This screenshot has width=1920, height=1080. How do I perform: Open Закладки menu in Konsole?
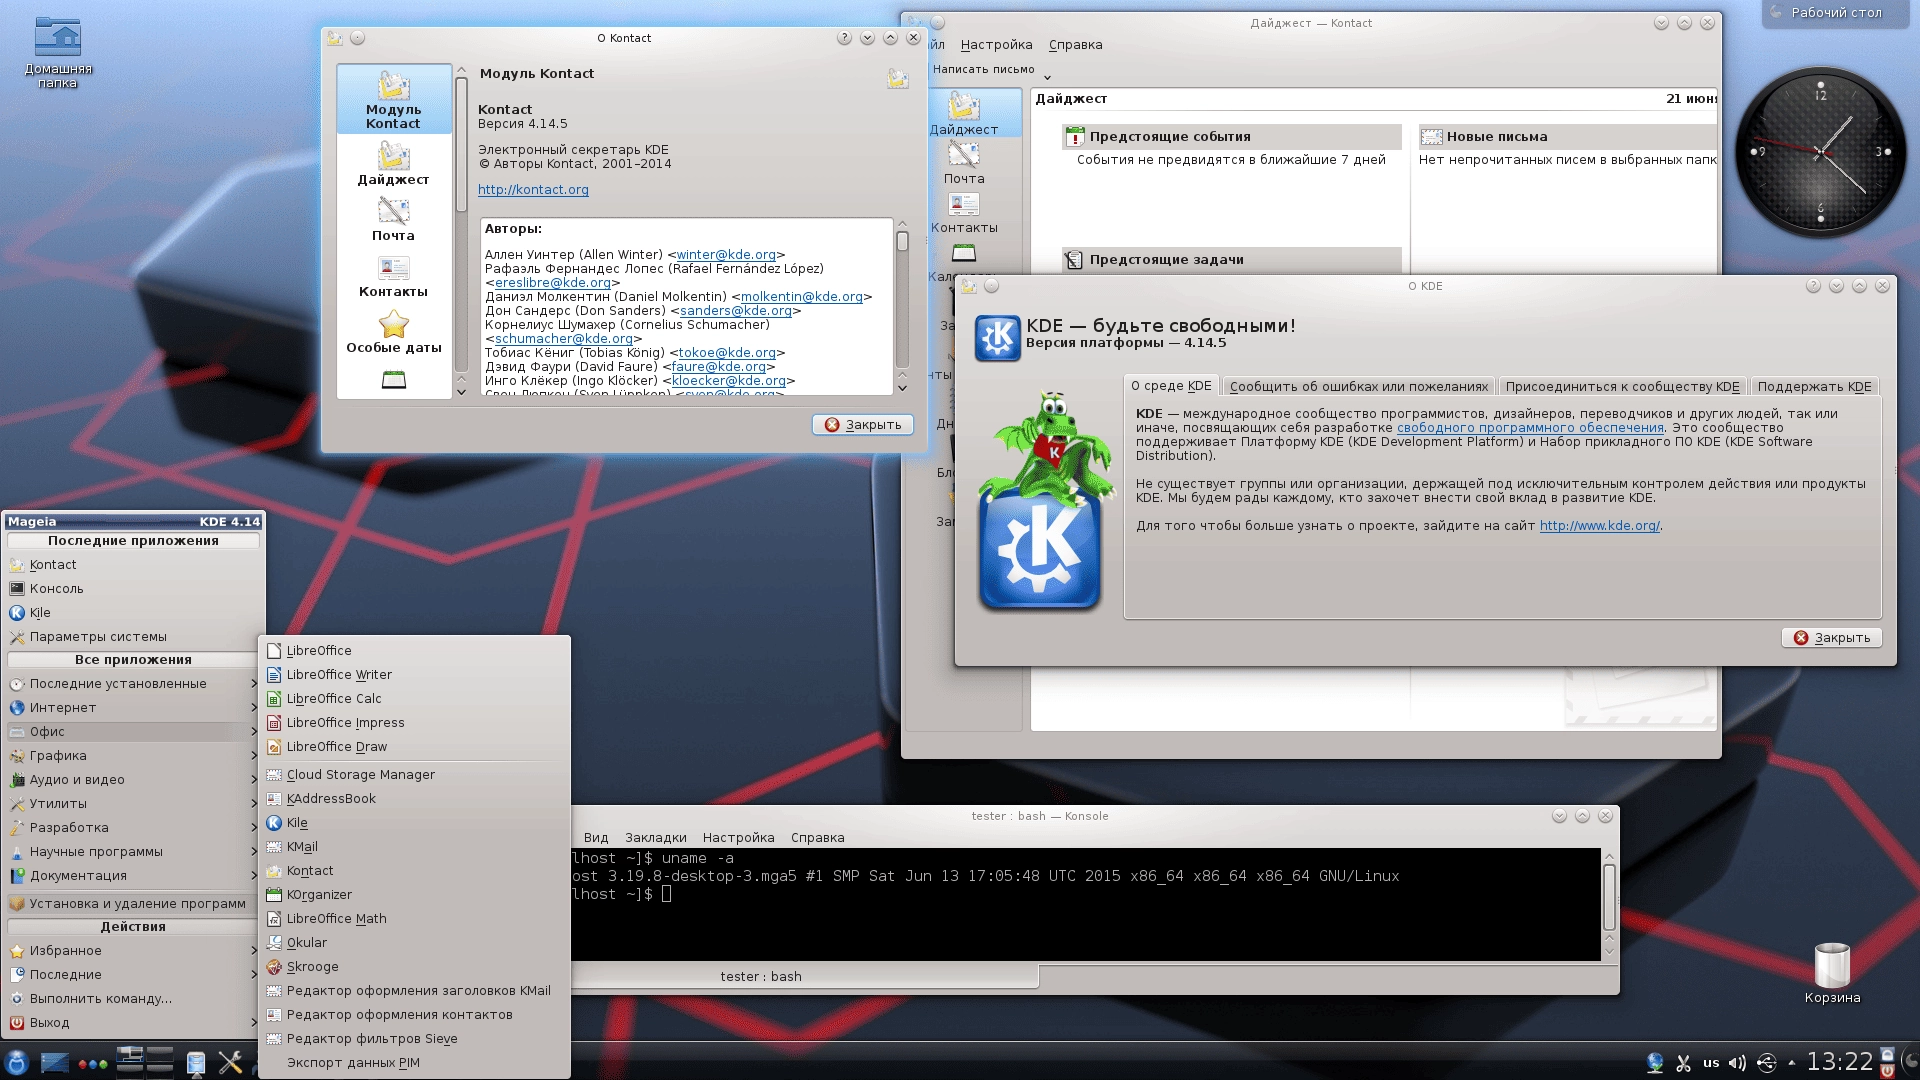click(656, 838)
